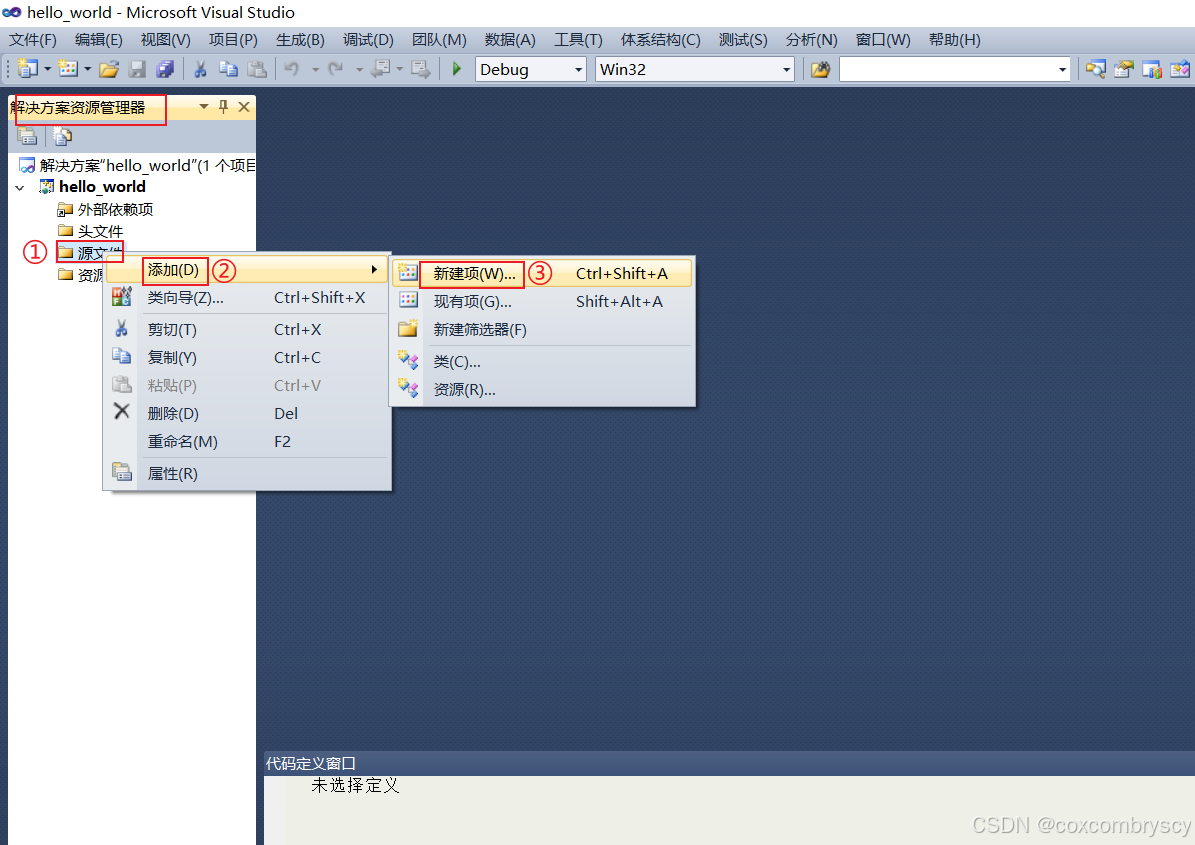
Task: Open the New Project icon dropdown arrow
Action: (x=47, y=69)
